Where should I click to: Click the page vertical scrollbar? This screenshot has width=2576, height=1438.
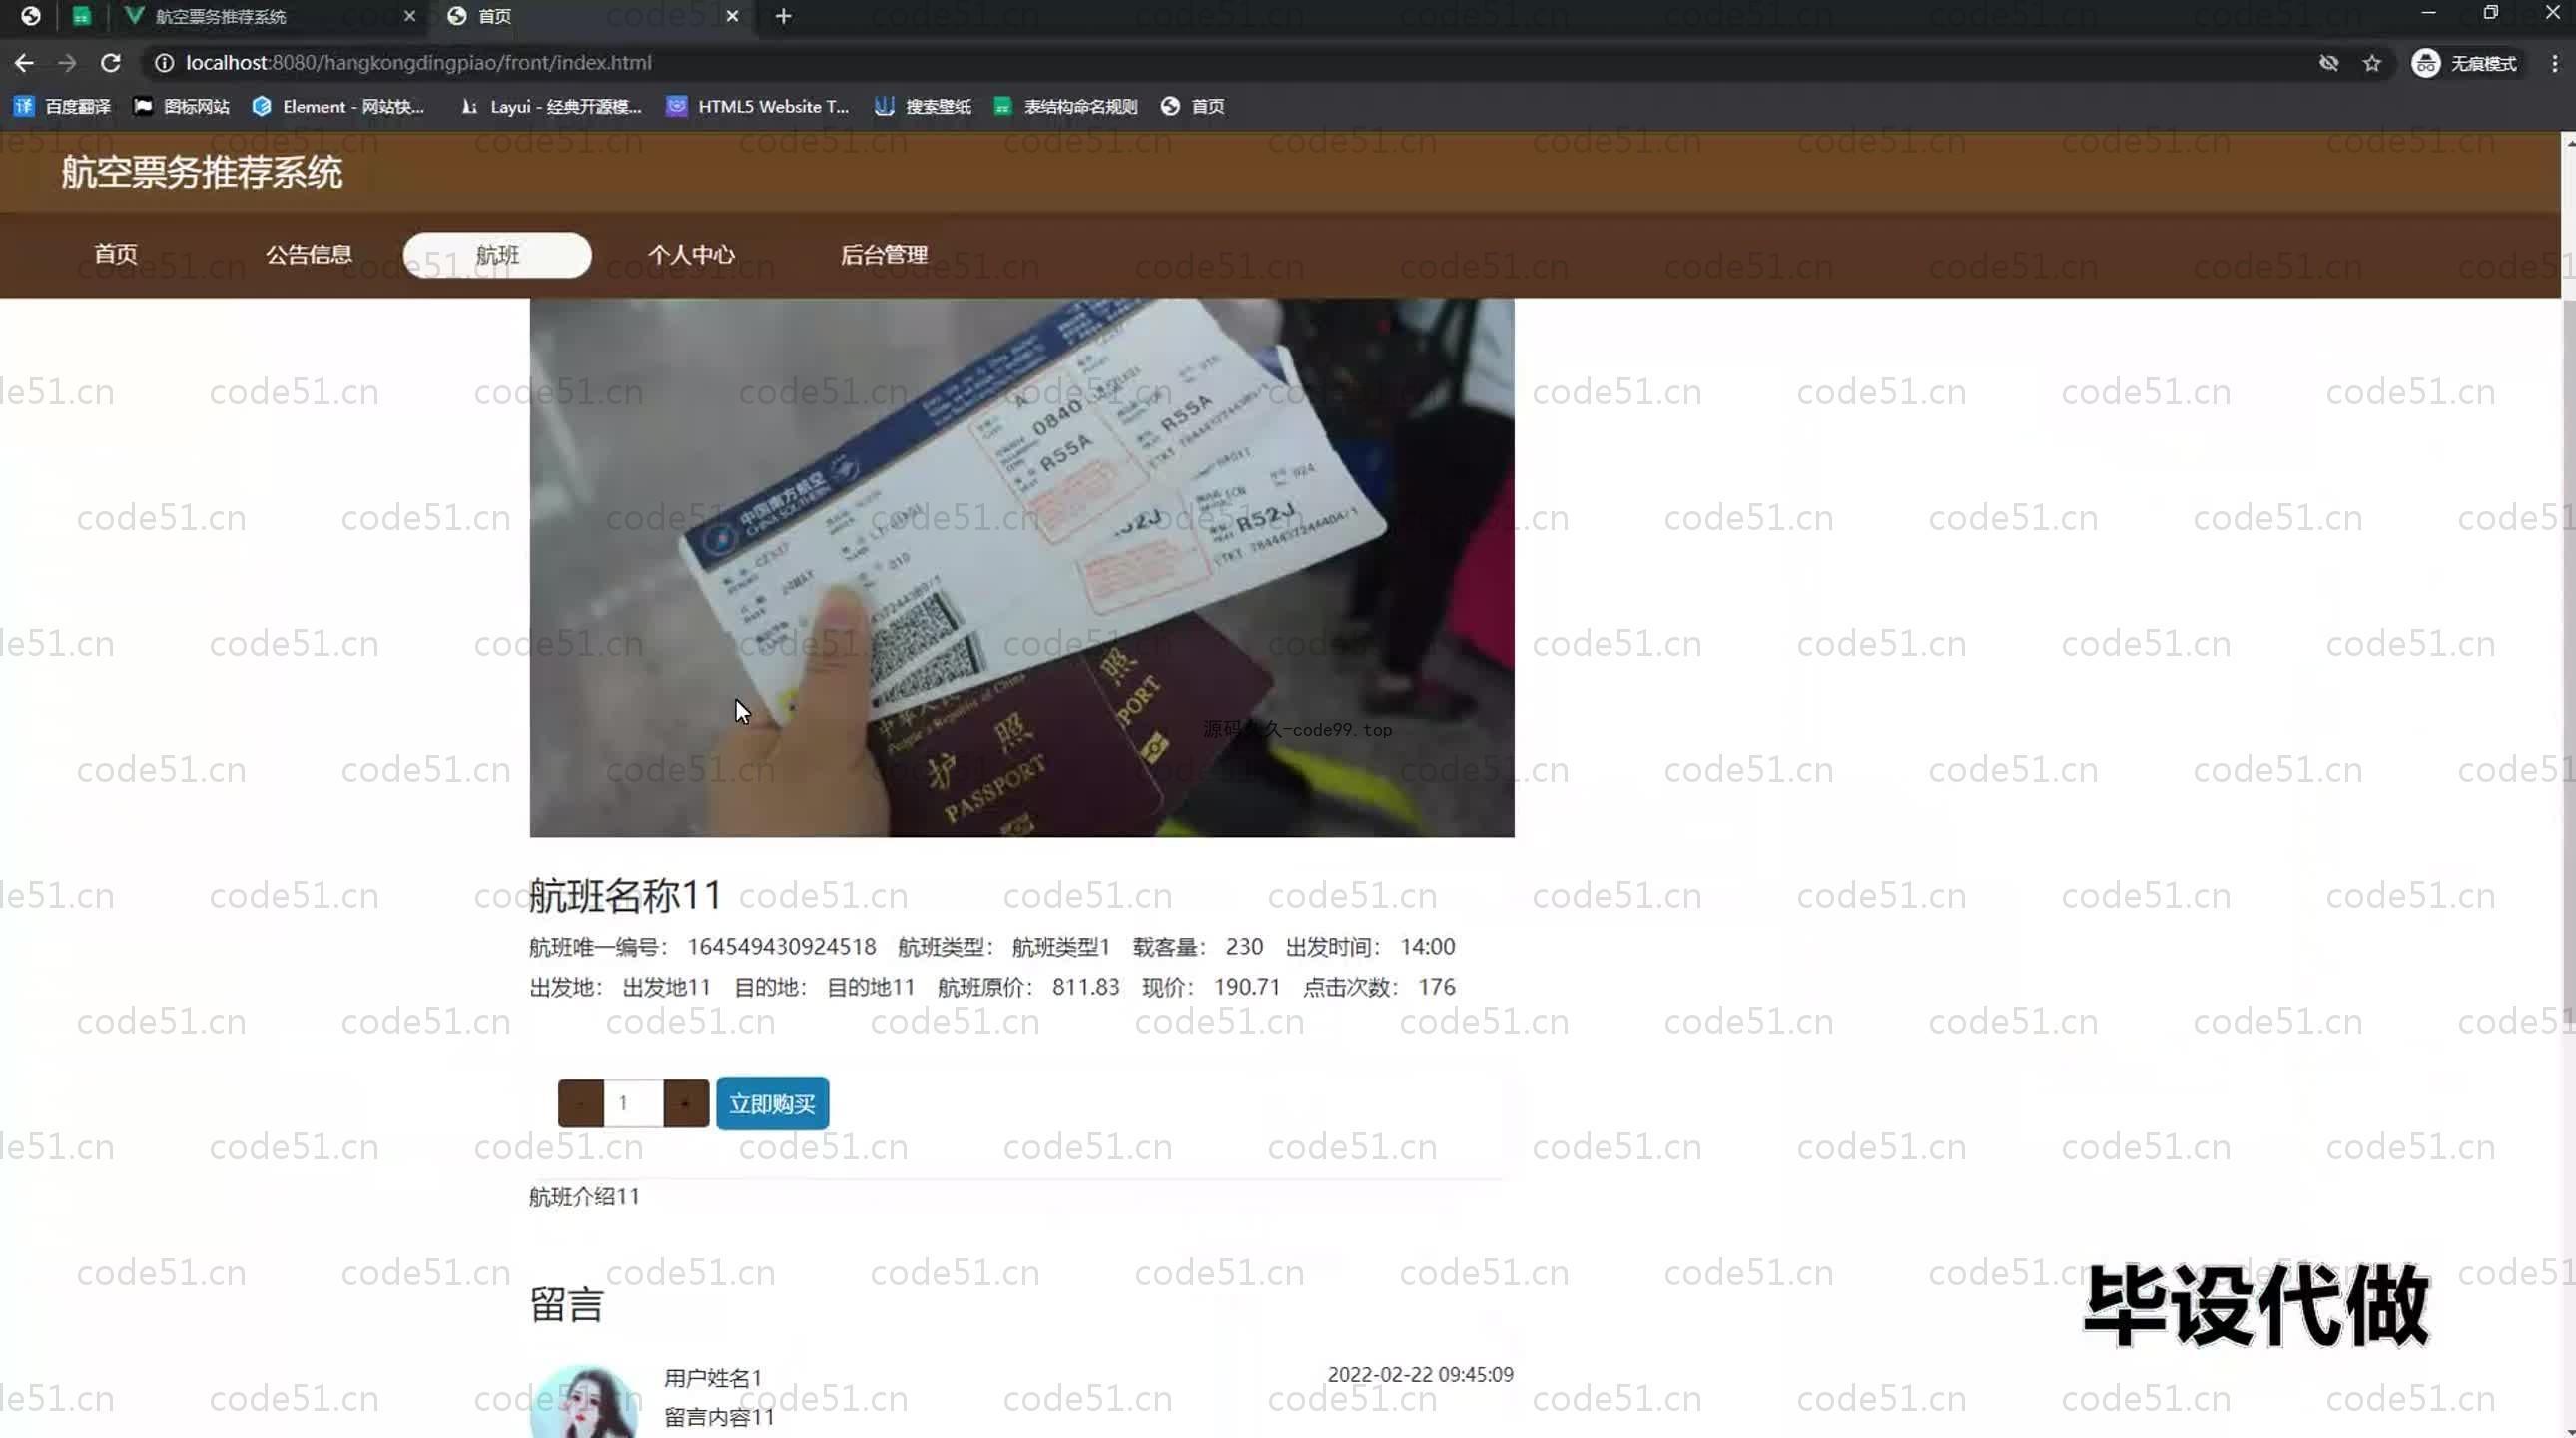coord(2568,660)
